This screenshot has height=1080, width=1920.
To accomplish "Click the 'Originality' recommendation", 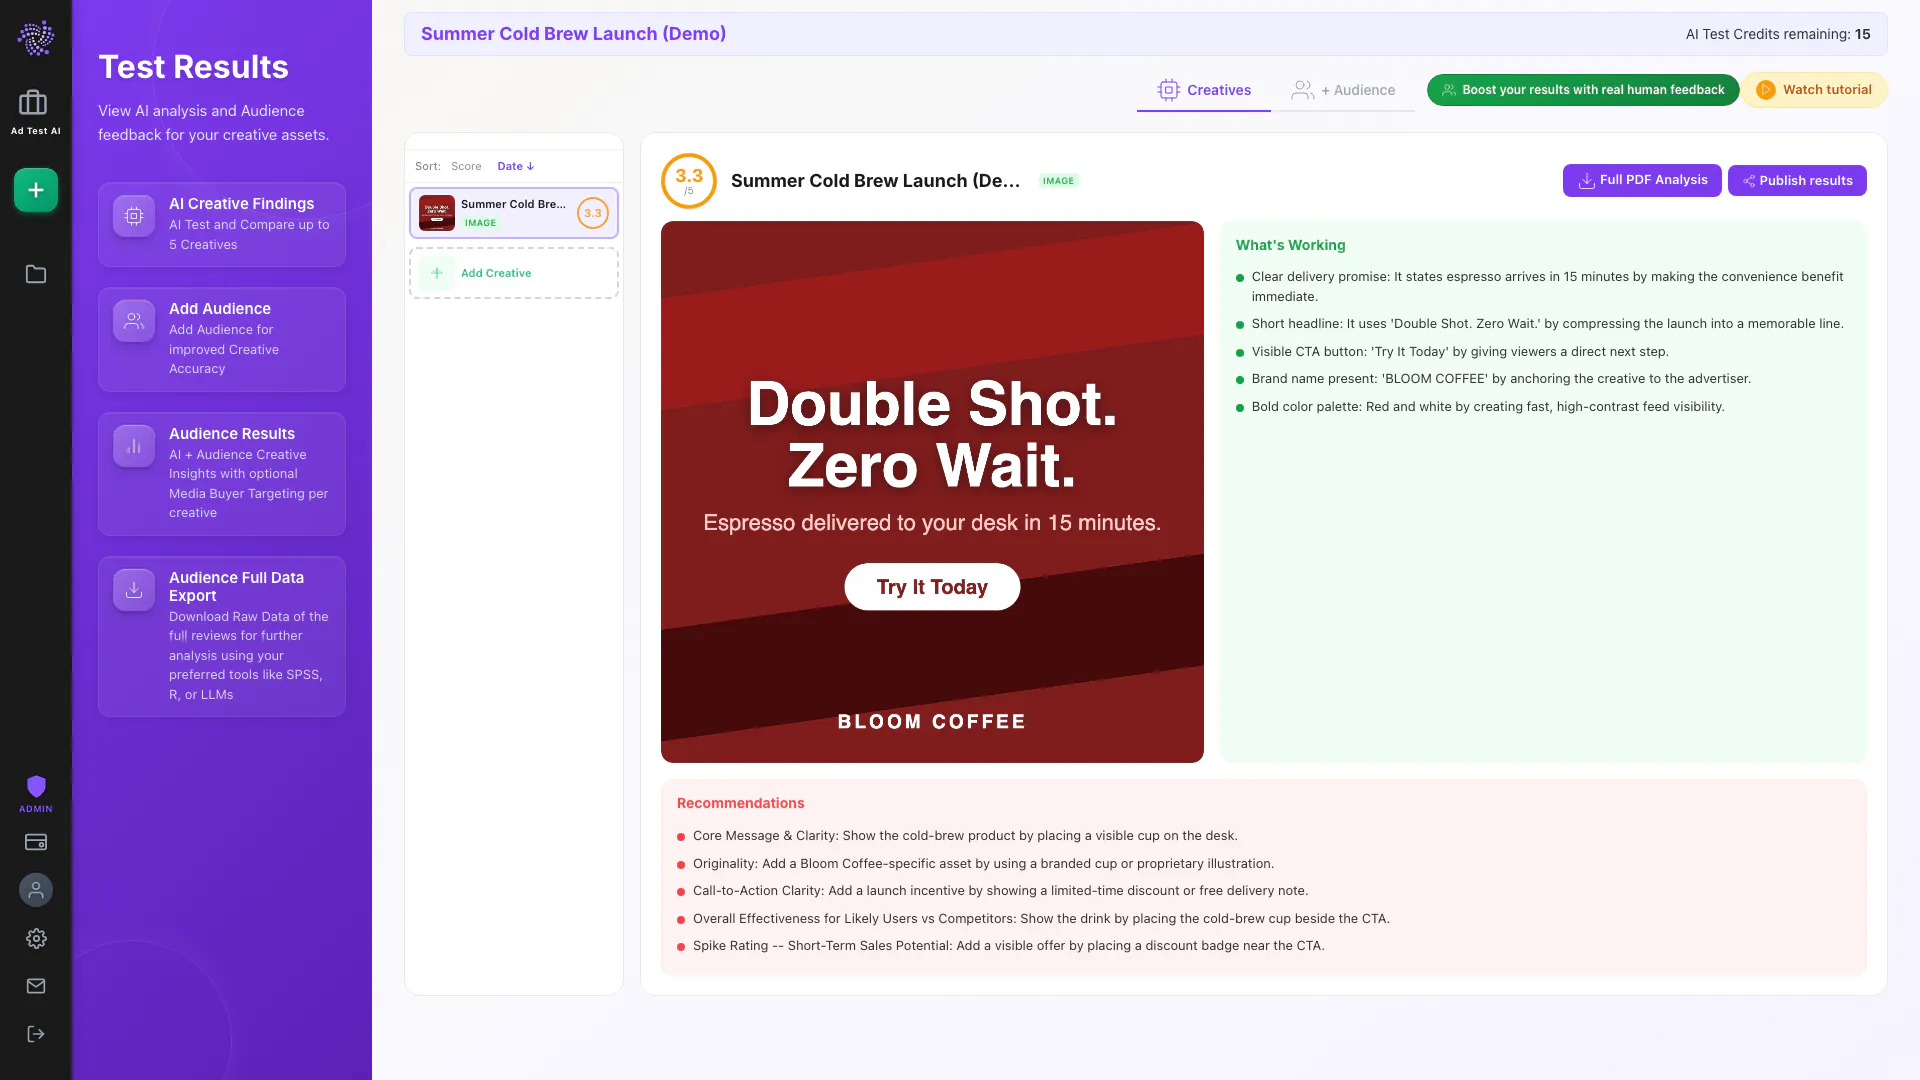I will point(975,864).
